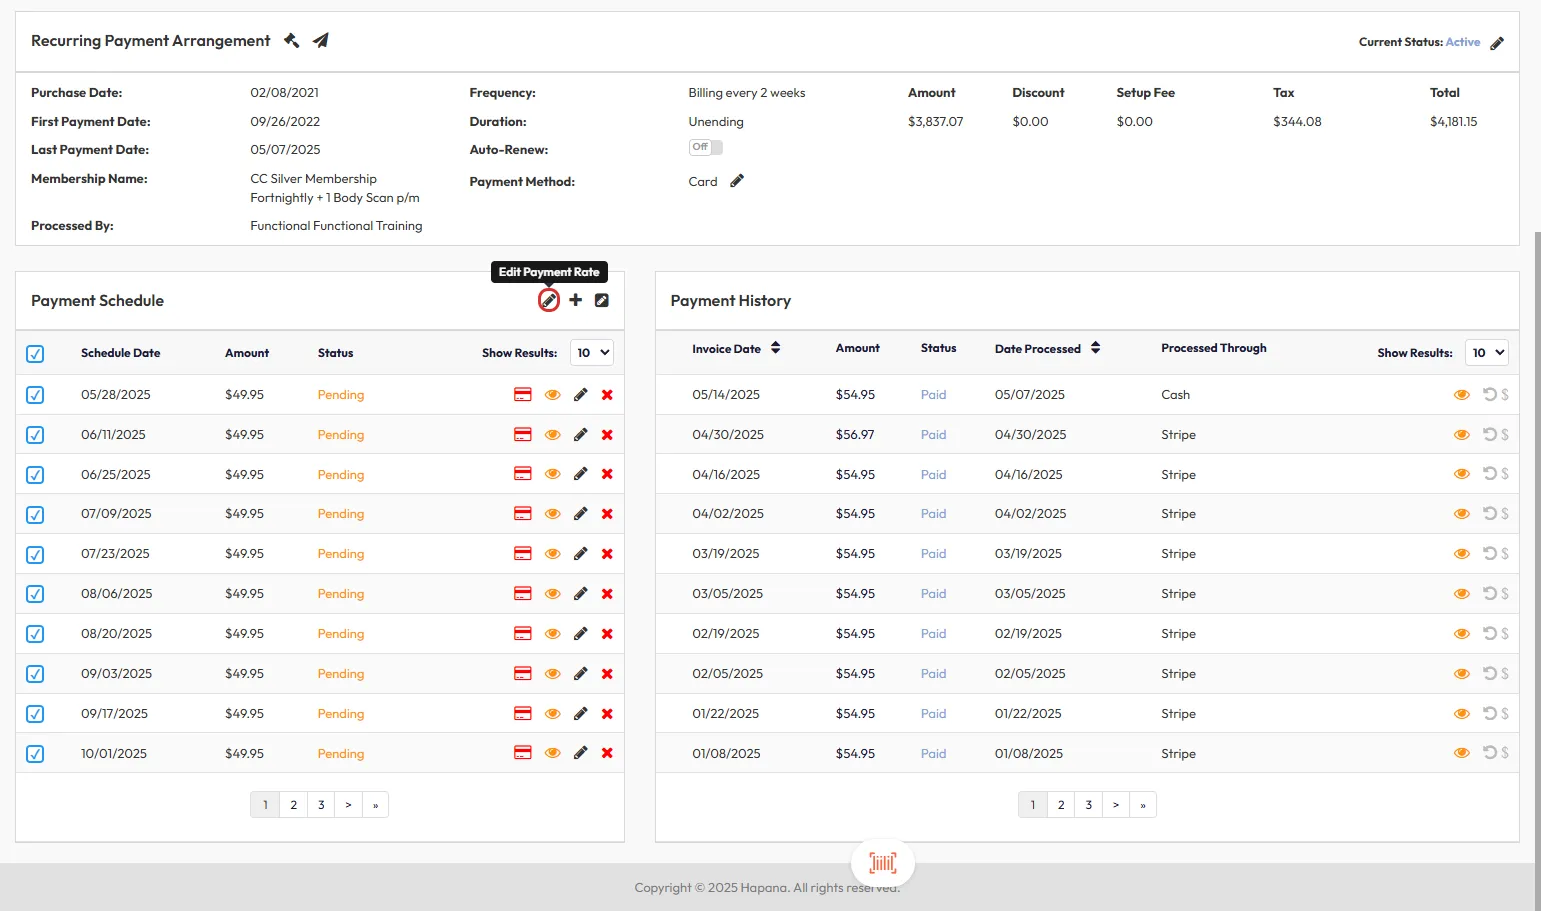Screen dimensions: 1541x911
Task: Open Payment History Show Results dropdown
Action: pyautogui.click(x=1486, y=353)
